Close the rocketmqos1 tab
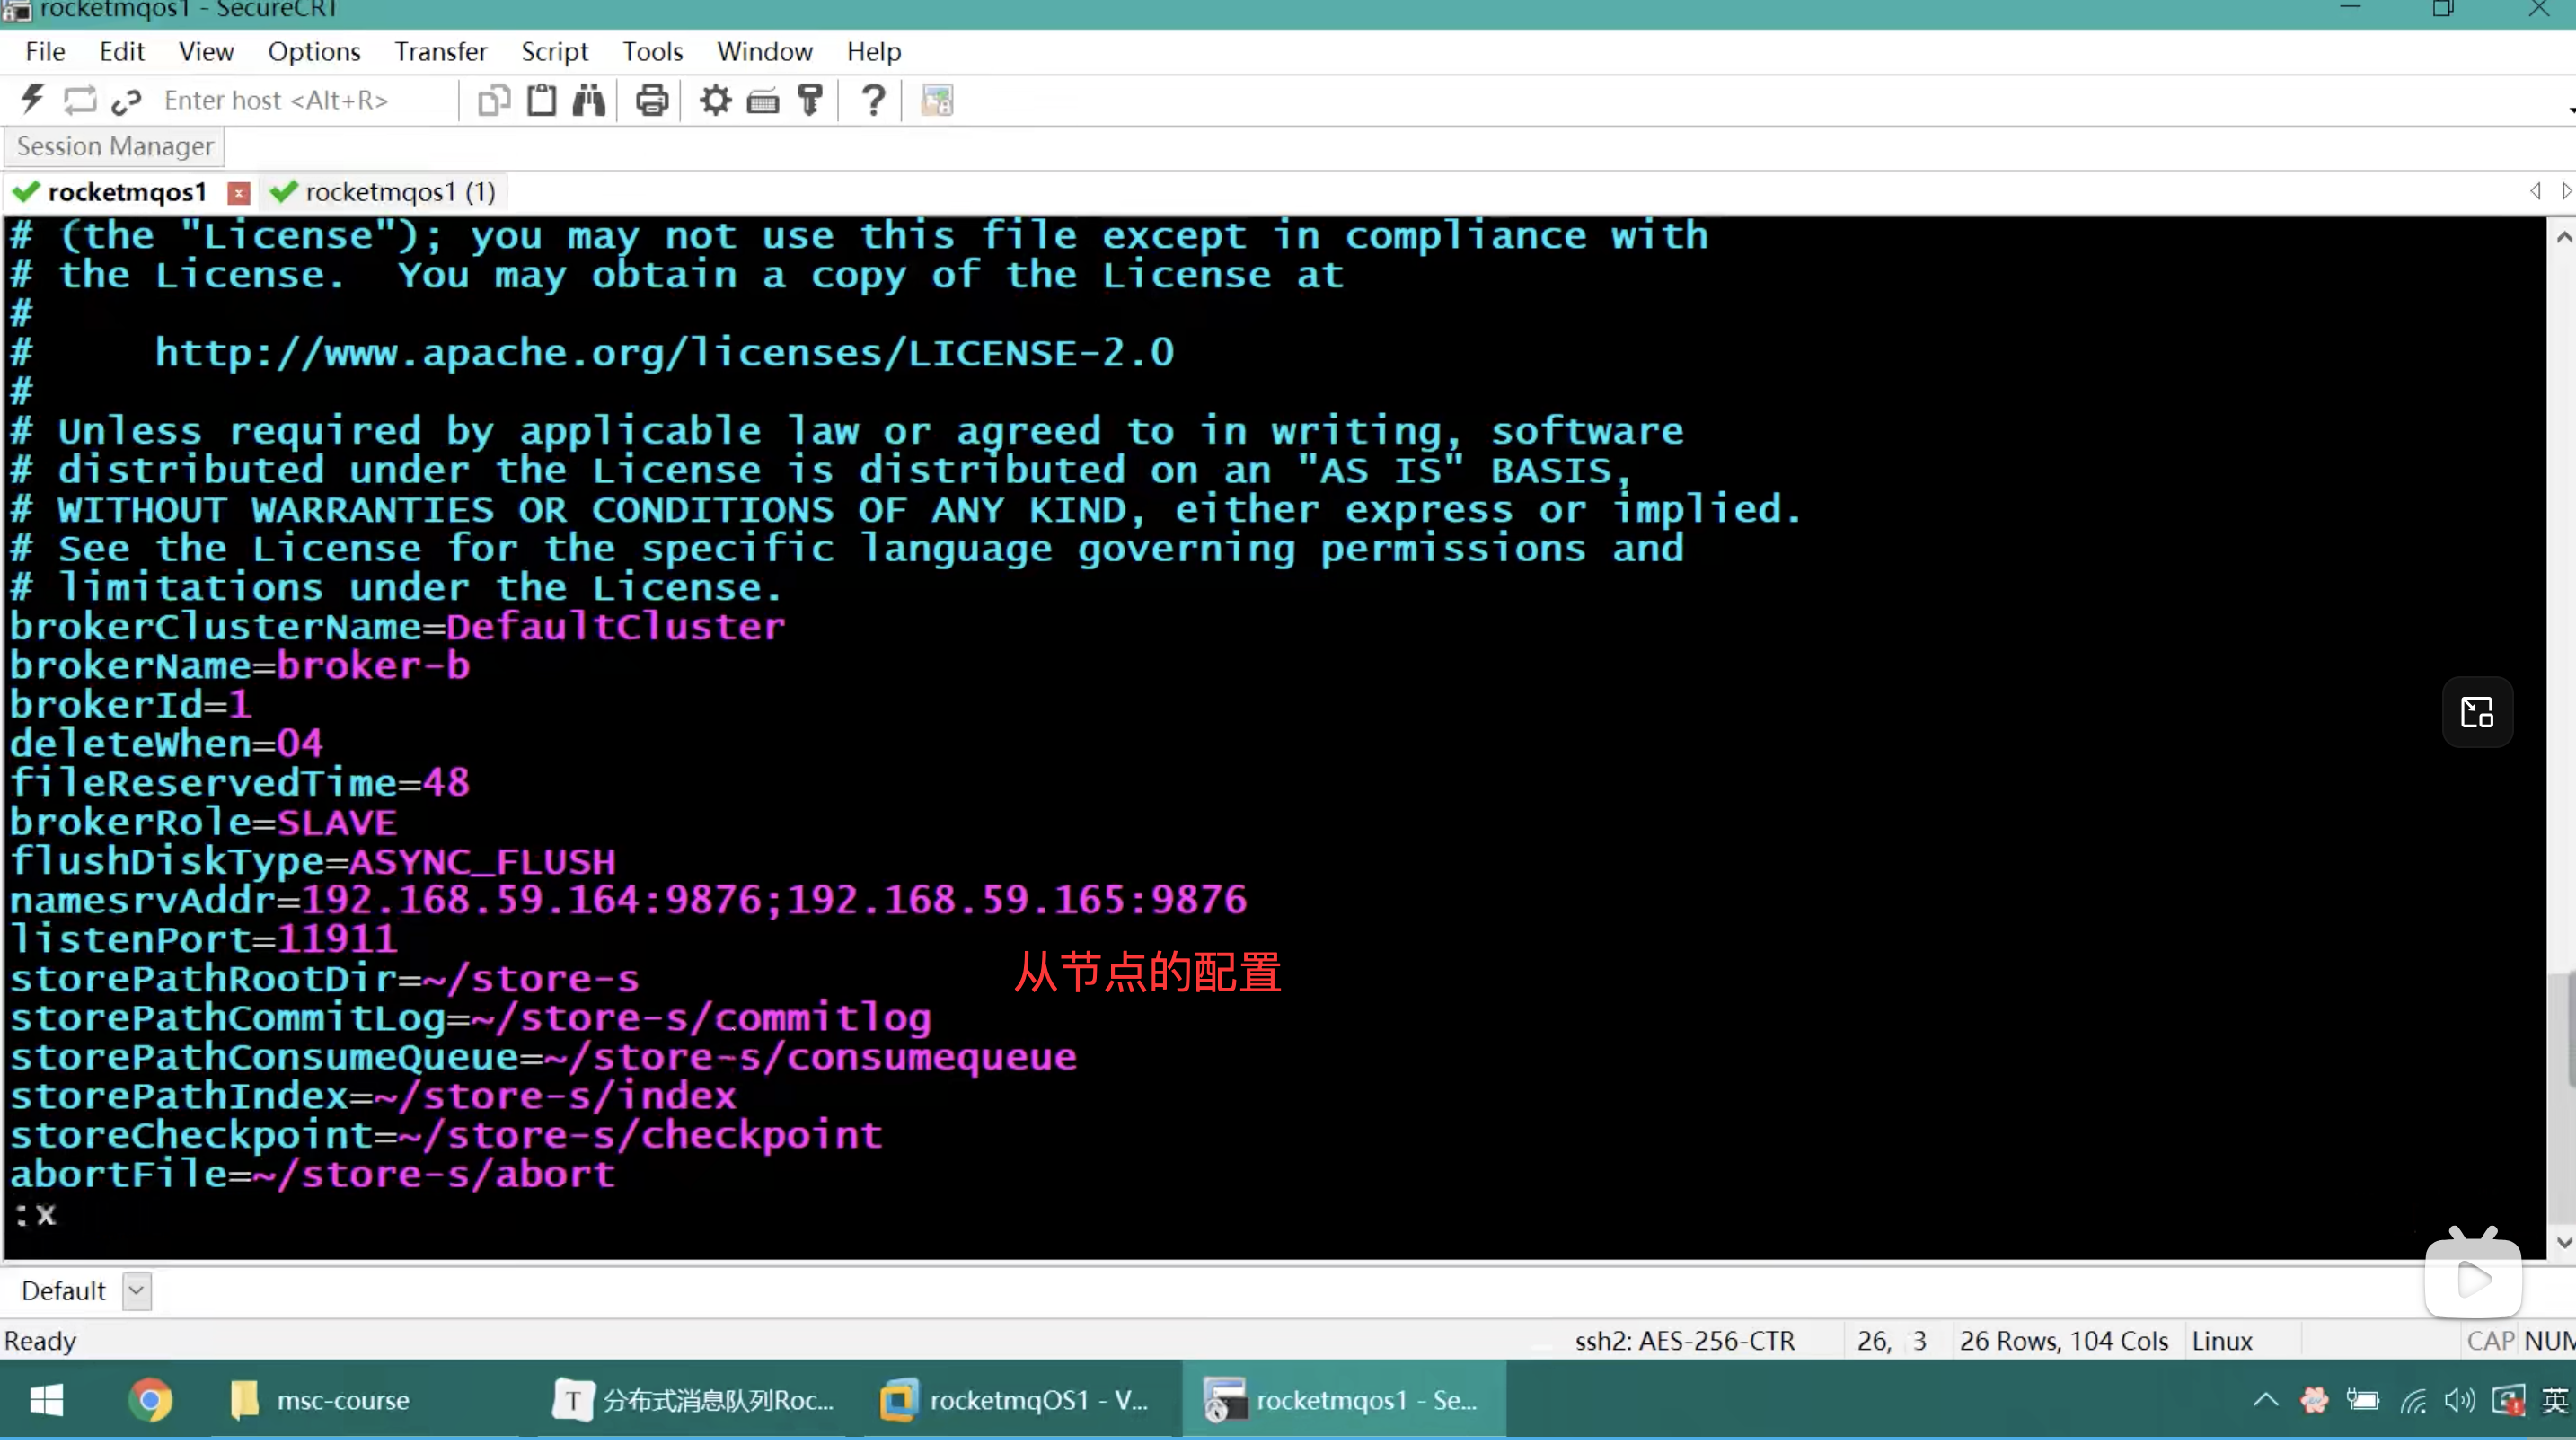This screenshot has width=2576, height=1444. tap(238, 193)
